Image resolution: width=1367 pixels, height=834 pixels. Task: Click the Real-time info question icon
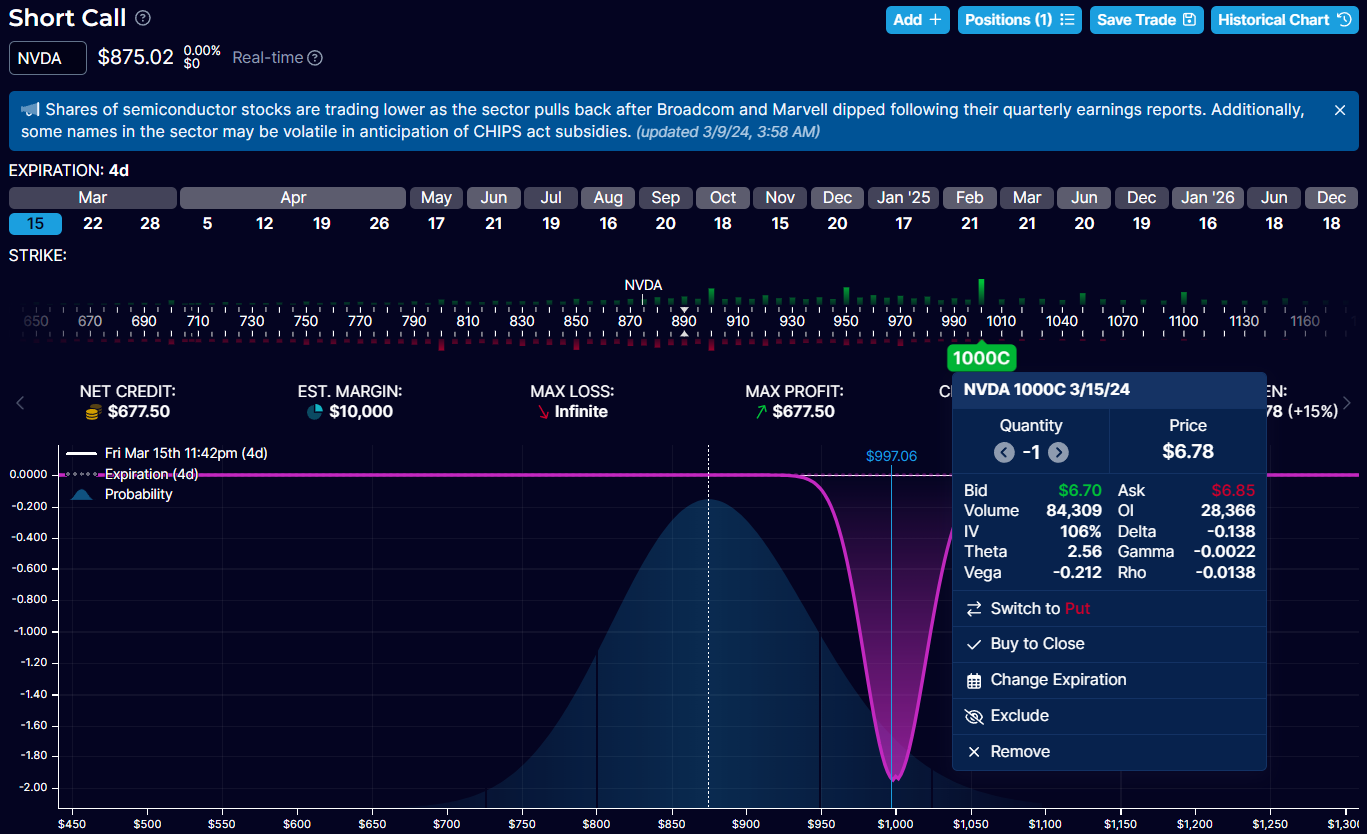315,58
